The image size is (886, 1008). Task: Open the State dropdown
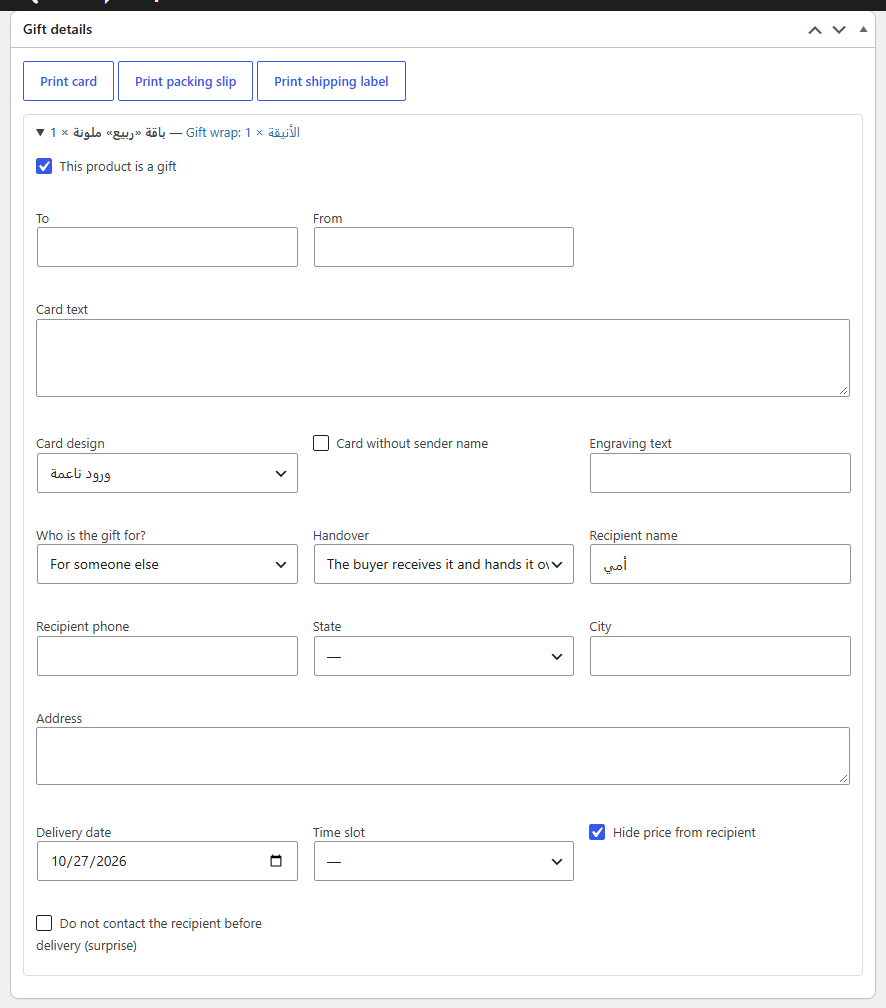point(444,656)
